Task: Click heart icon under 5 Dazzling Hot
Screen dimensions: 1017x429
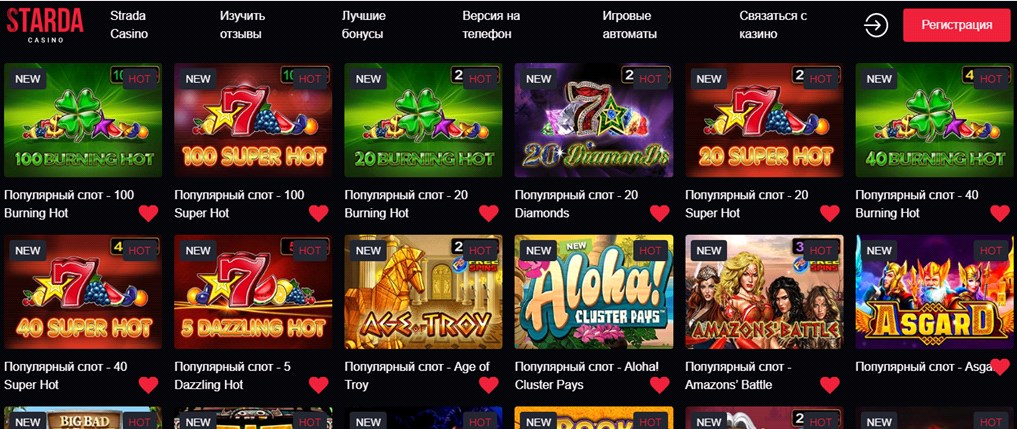Action: coord(318,385)
